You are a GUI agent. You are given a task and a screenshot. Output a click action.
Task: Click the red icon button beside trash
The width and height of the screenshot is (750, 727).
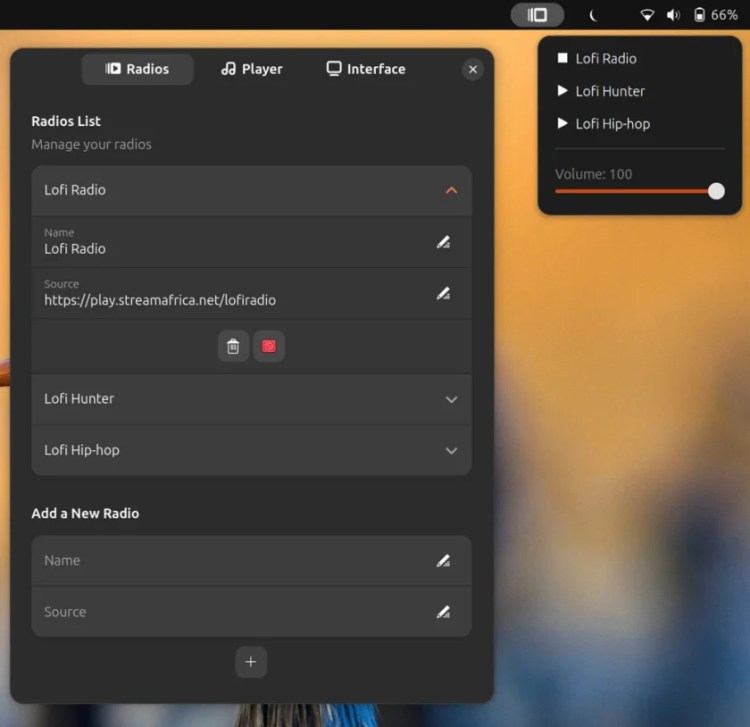tap(268, 346)
